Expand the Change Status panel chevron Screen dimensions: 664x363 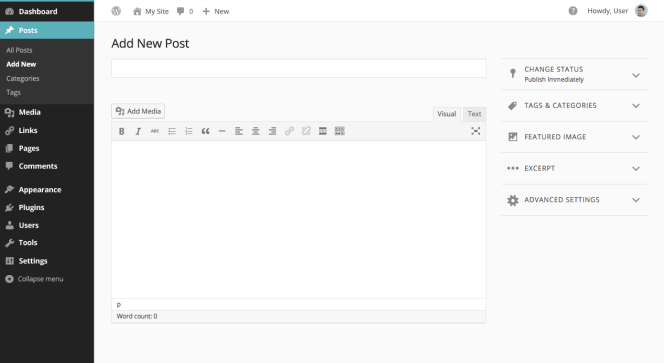coord(636,75)
